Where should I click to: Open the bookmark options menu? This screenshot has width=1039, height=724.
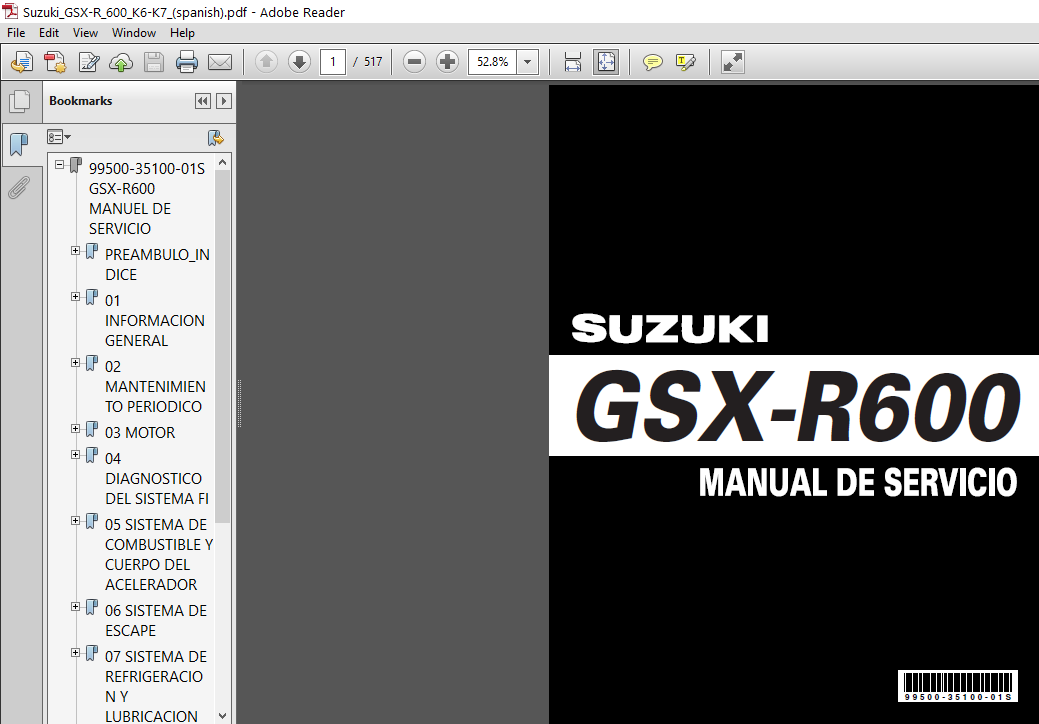point(58,137)
